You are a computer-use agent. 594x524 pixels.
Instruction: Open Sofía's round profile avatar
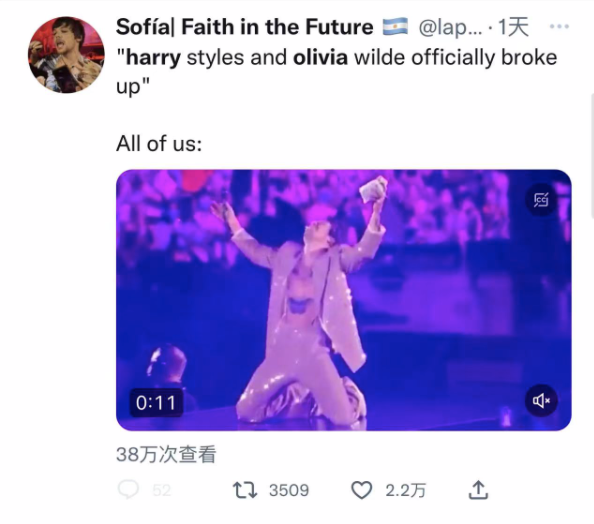(66, 55)
